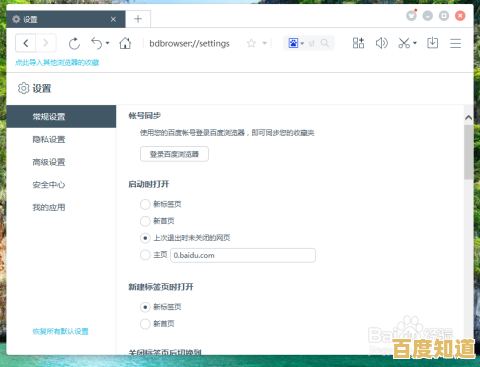480x367 pixels.
Task: Reload the page with the refresh icon
Action: pos(74,43)
